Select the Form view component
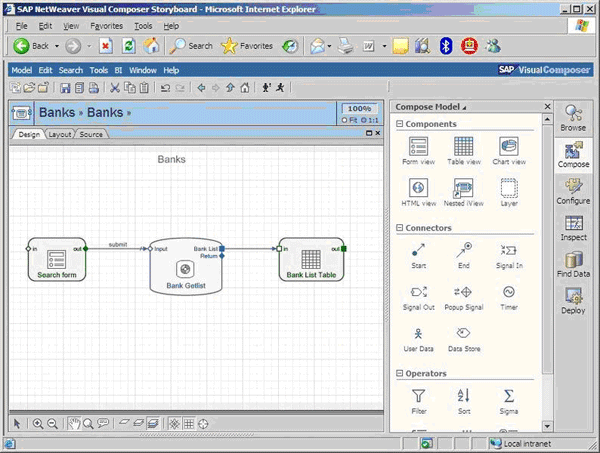The height and width of the screenshot is (453, 600). pos(418,151)
